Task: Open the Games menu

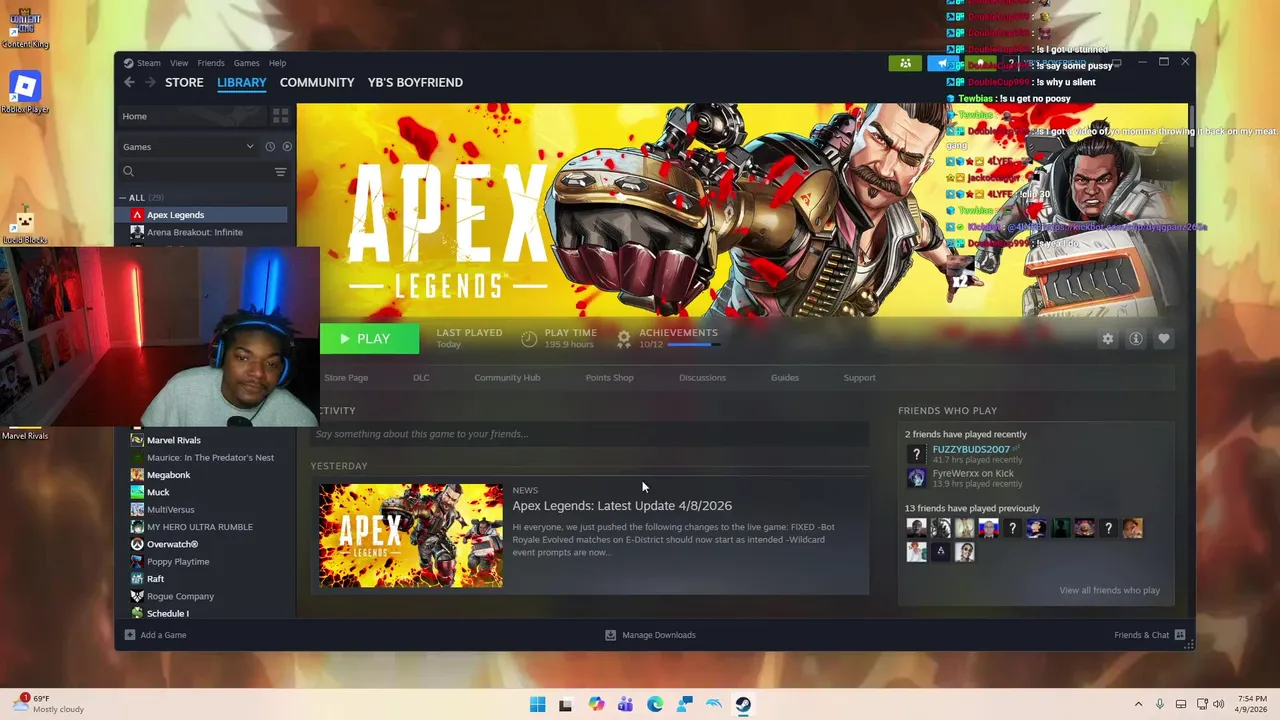Action: 246,63
